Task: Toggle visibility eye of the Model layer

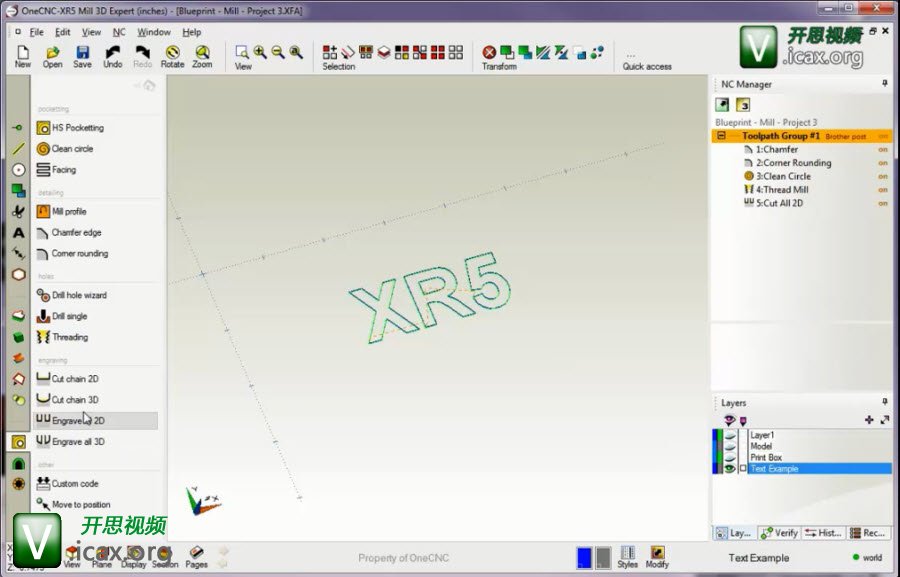Action: click(730, 446)
